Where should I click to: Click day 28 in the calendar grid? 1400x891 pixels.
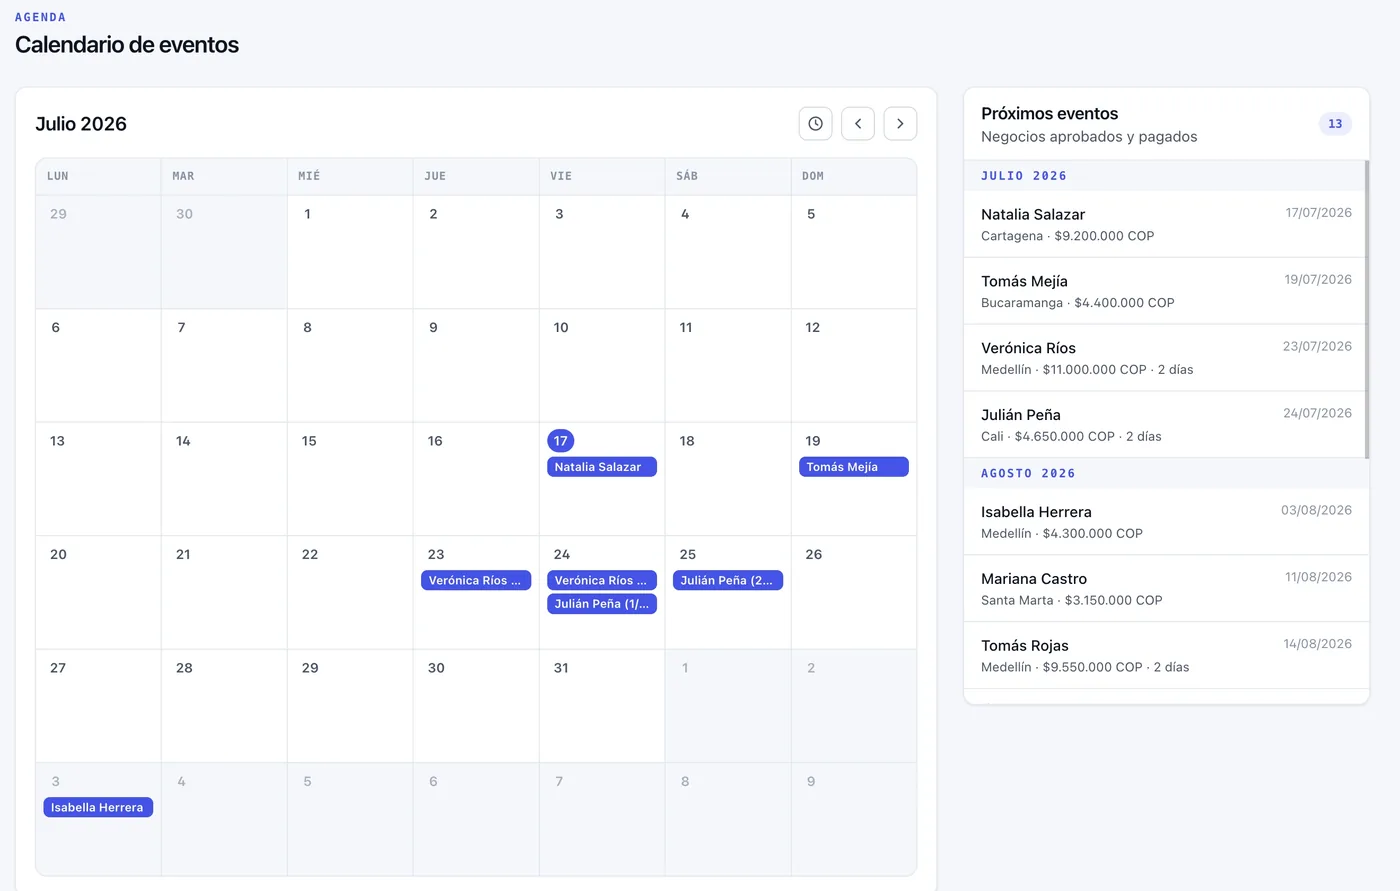(224, 705)
